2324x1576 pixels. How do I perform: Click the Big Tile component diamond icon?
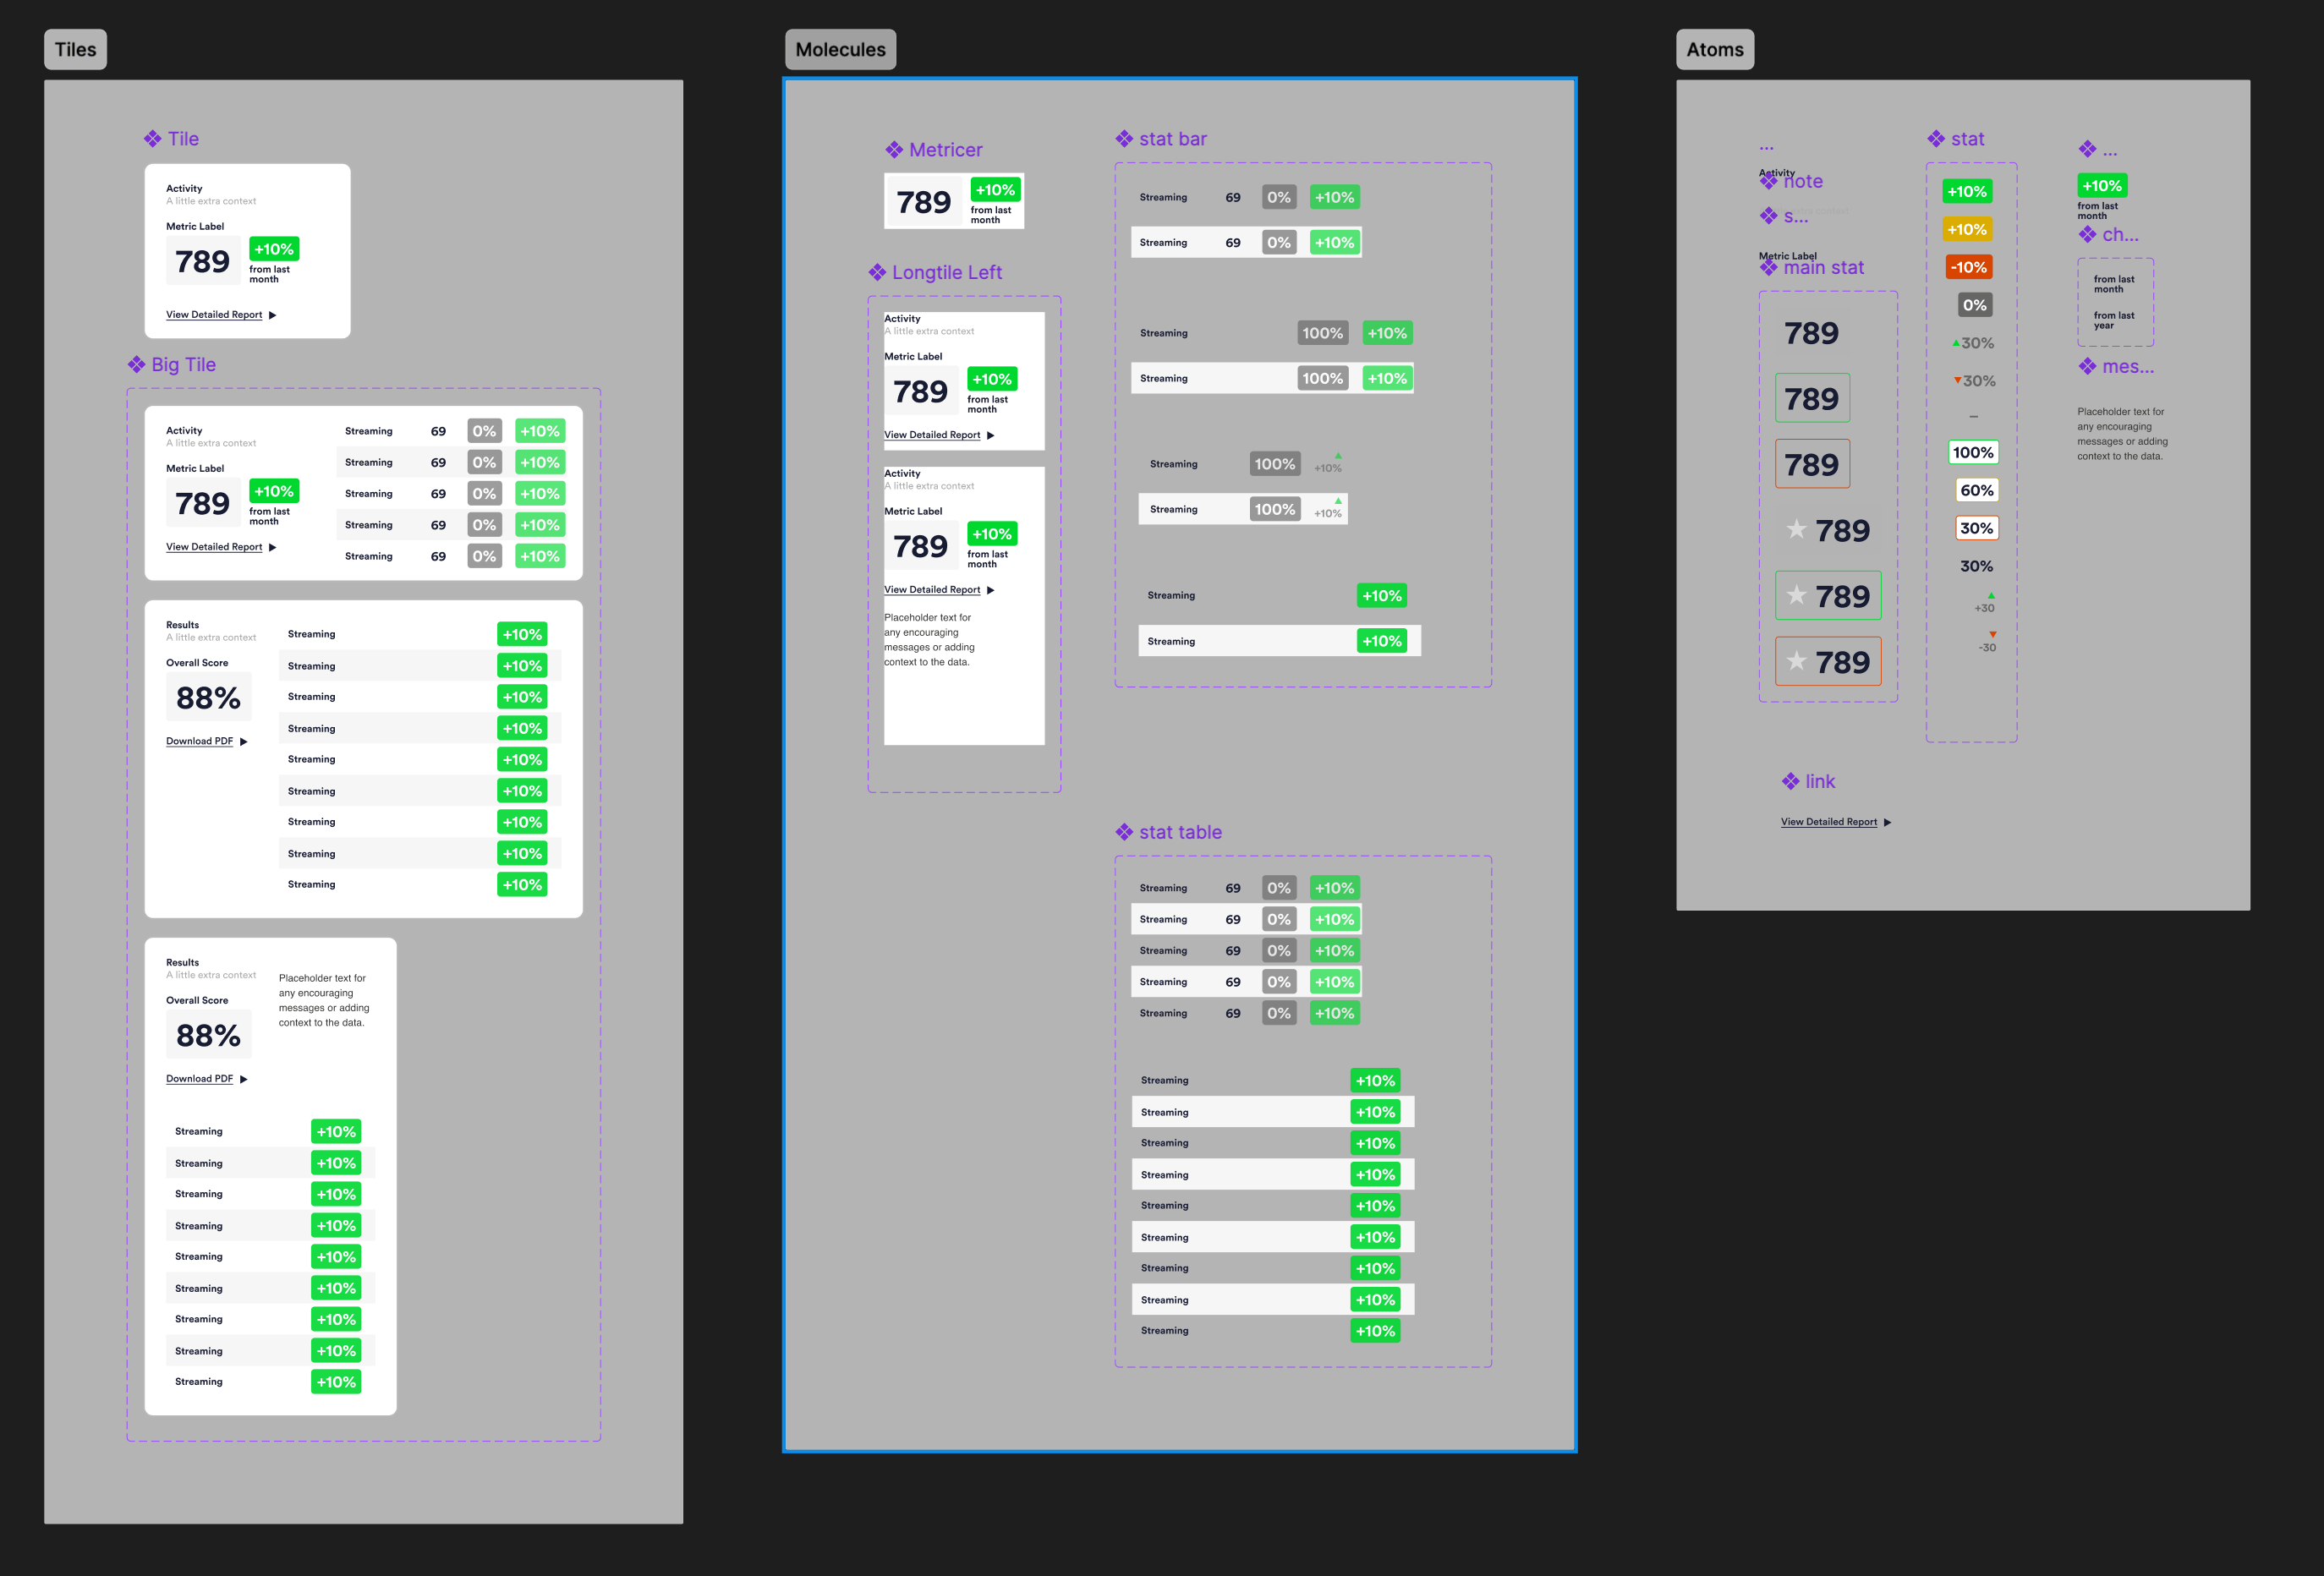(139, 364)
